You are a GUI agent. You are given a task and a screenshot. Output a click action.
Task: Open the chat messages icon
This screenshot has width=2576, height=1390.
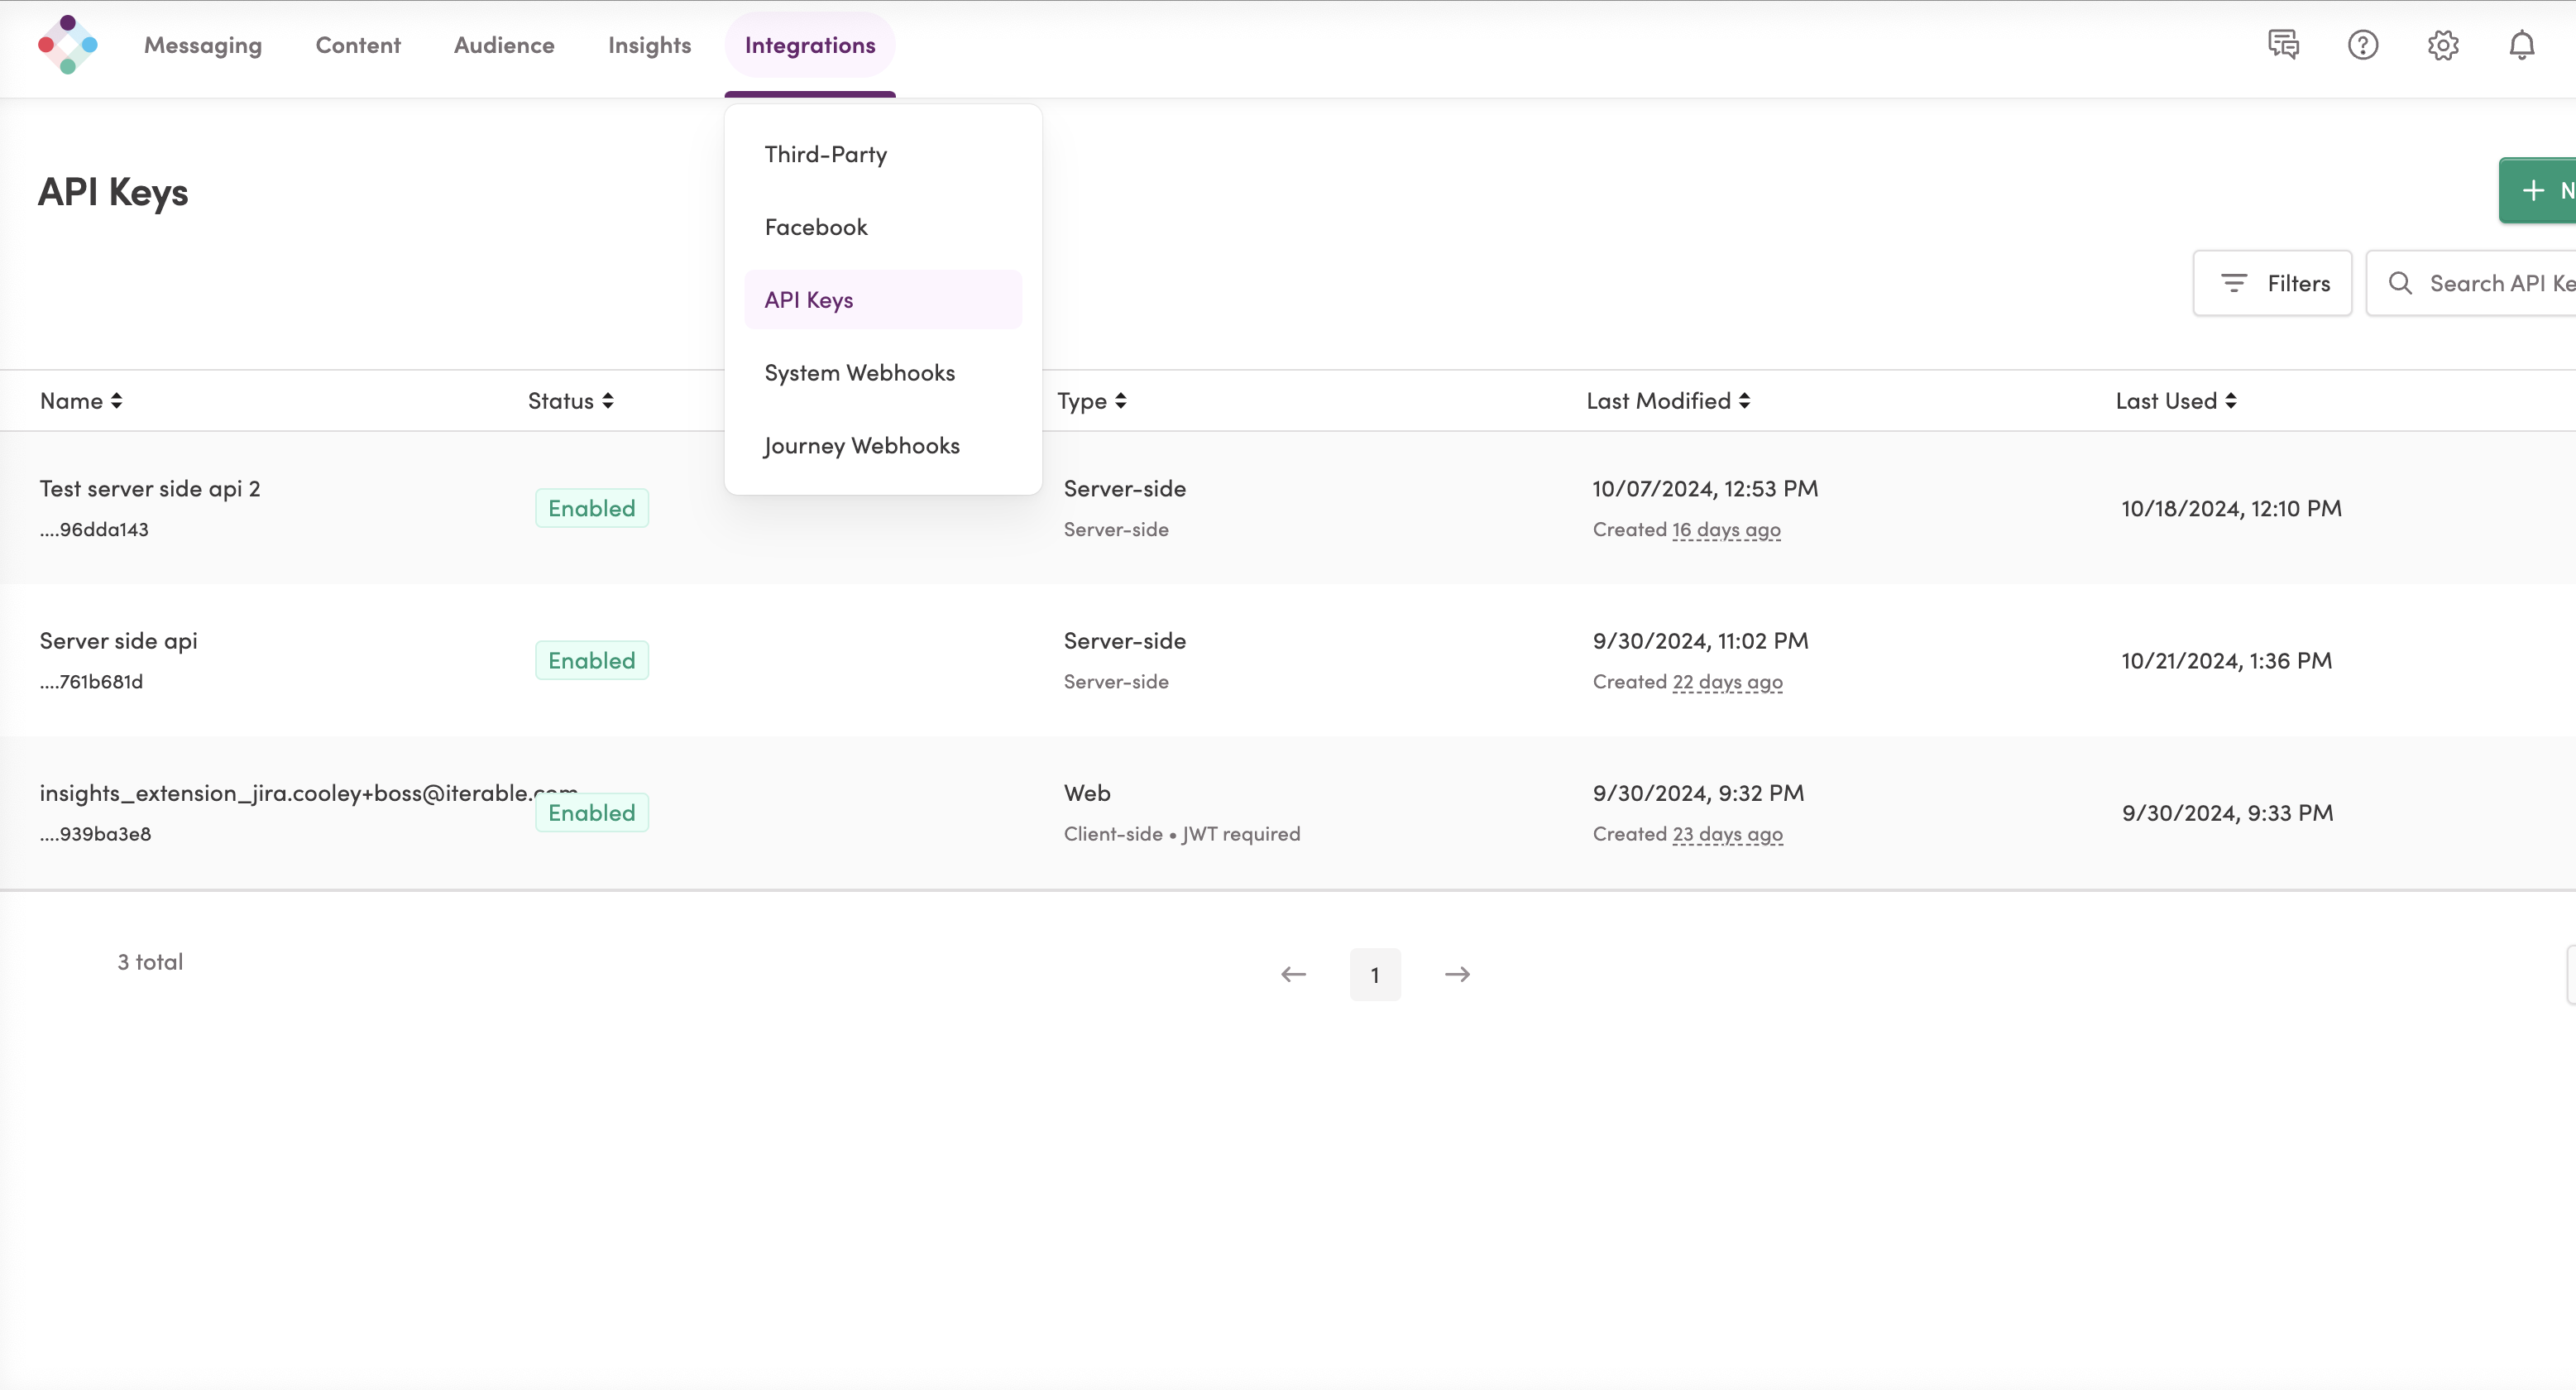(x=2283, y=45)
